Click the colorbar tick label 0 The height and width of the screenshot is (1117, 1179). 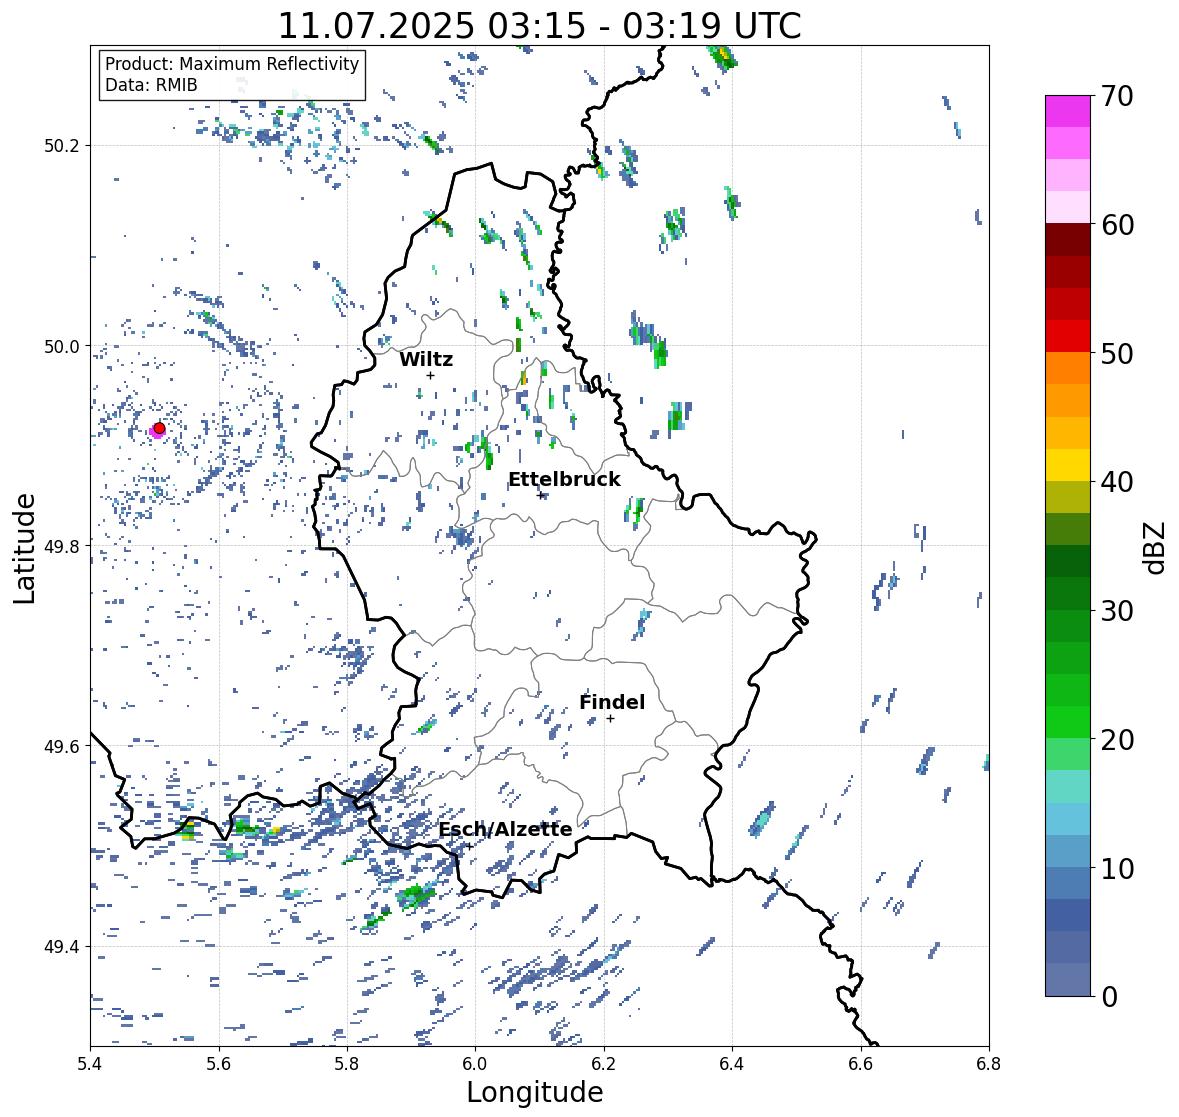tap(1109, 997)
